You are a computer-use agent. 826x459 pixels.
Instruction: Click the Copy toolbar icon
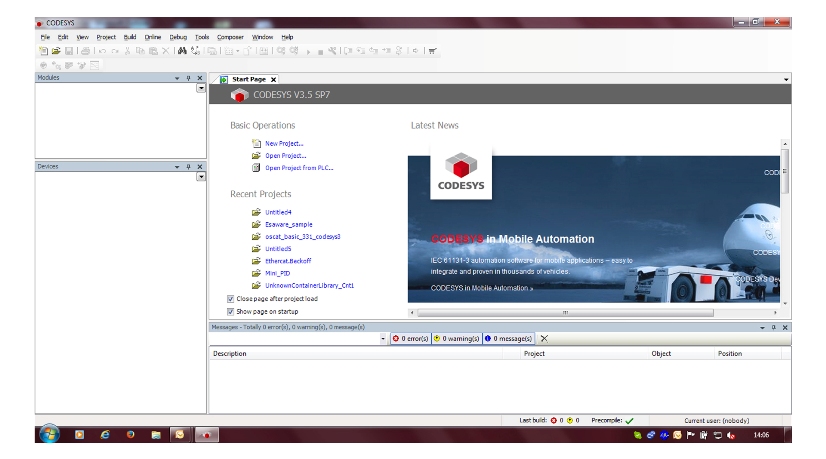point(140,51)
